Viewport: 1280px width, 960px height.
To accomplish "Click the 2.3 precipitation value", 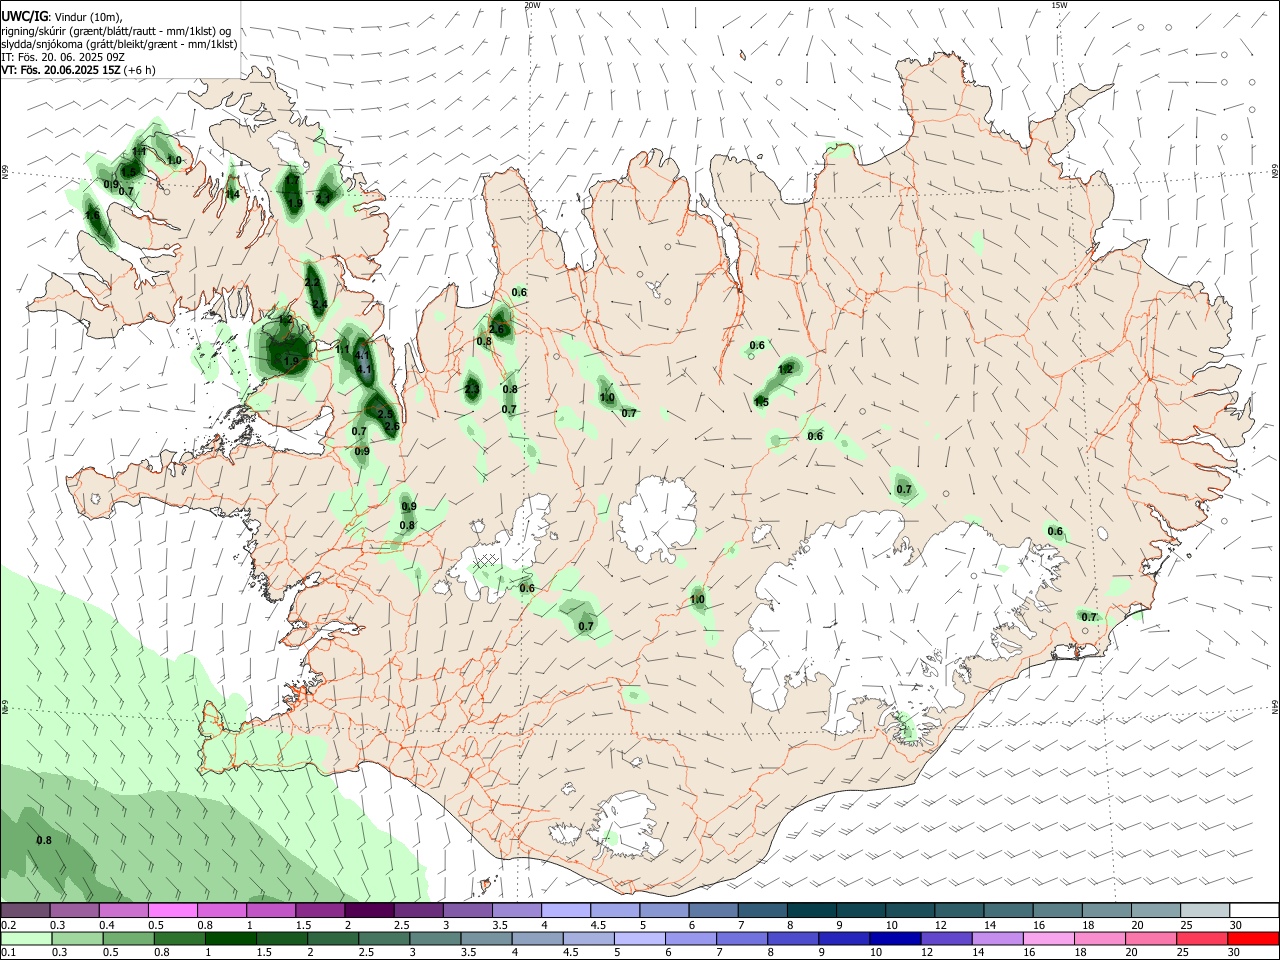I will tap(472, 388).
